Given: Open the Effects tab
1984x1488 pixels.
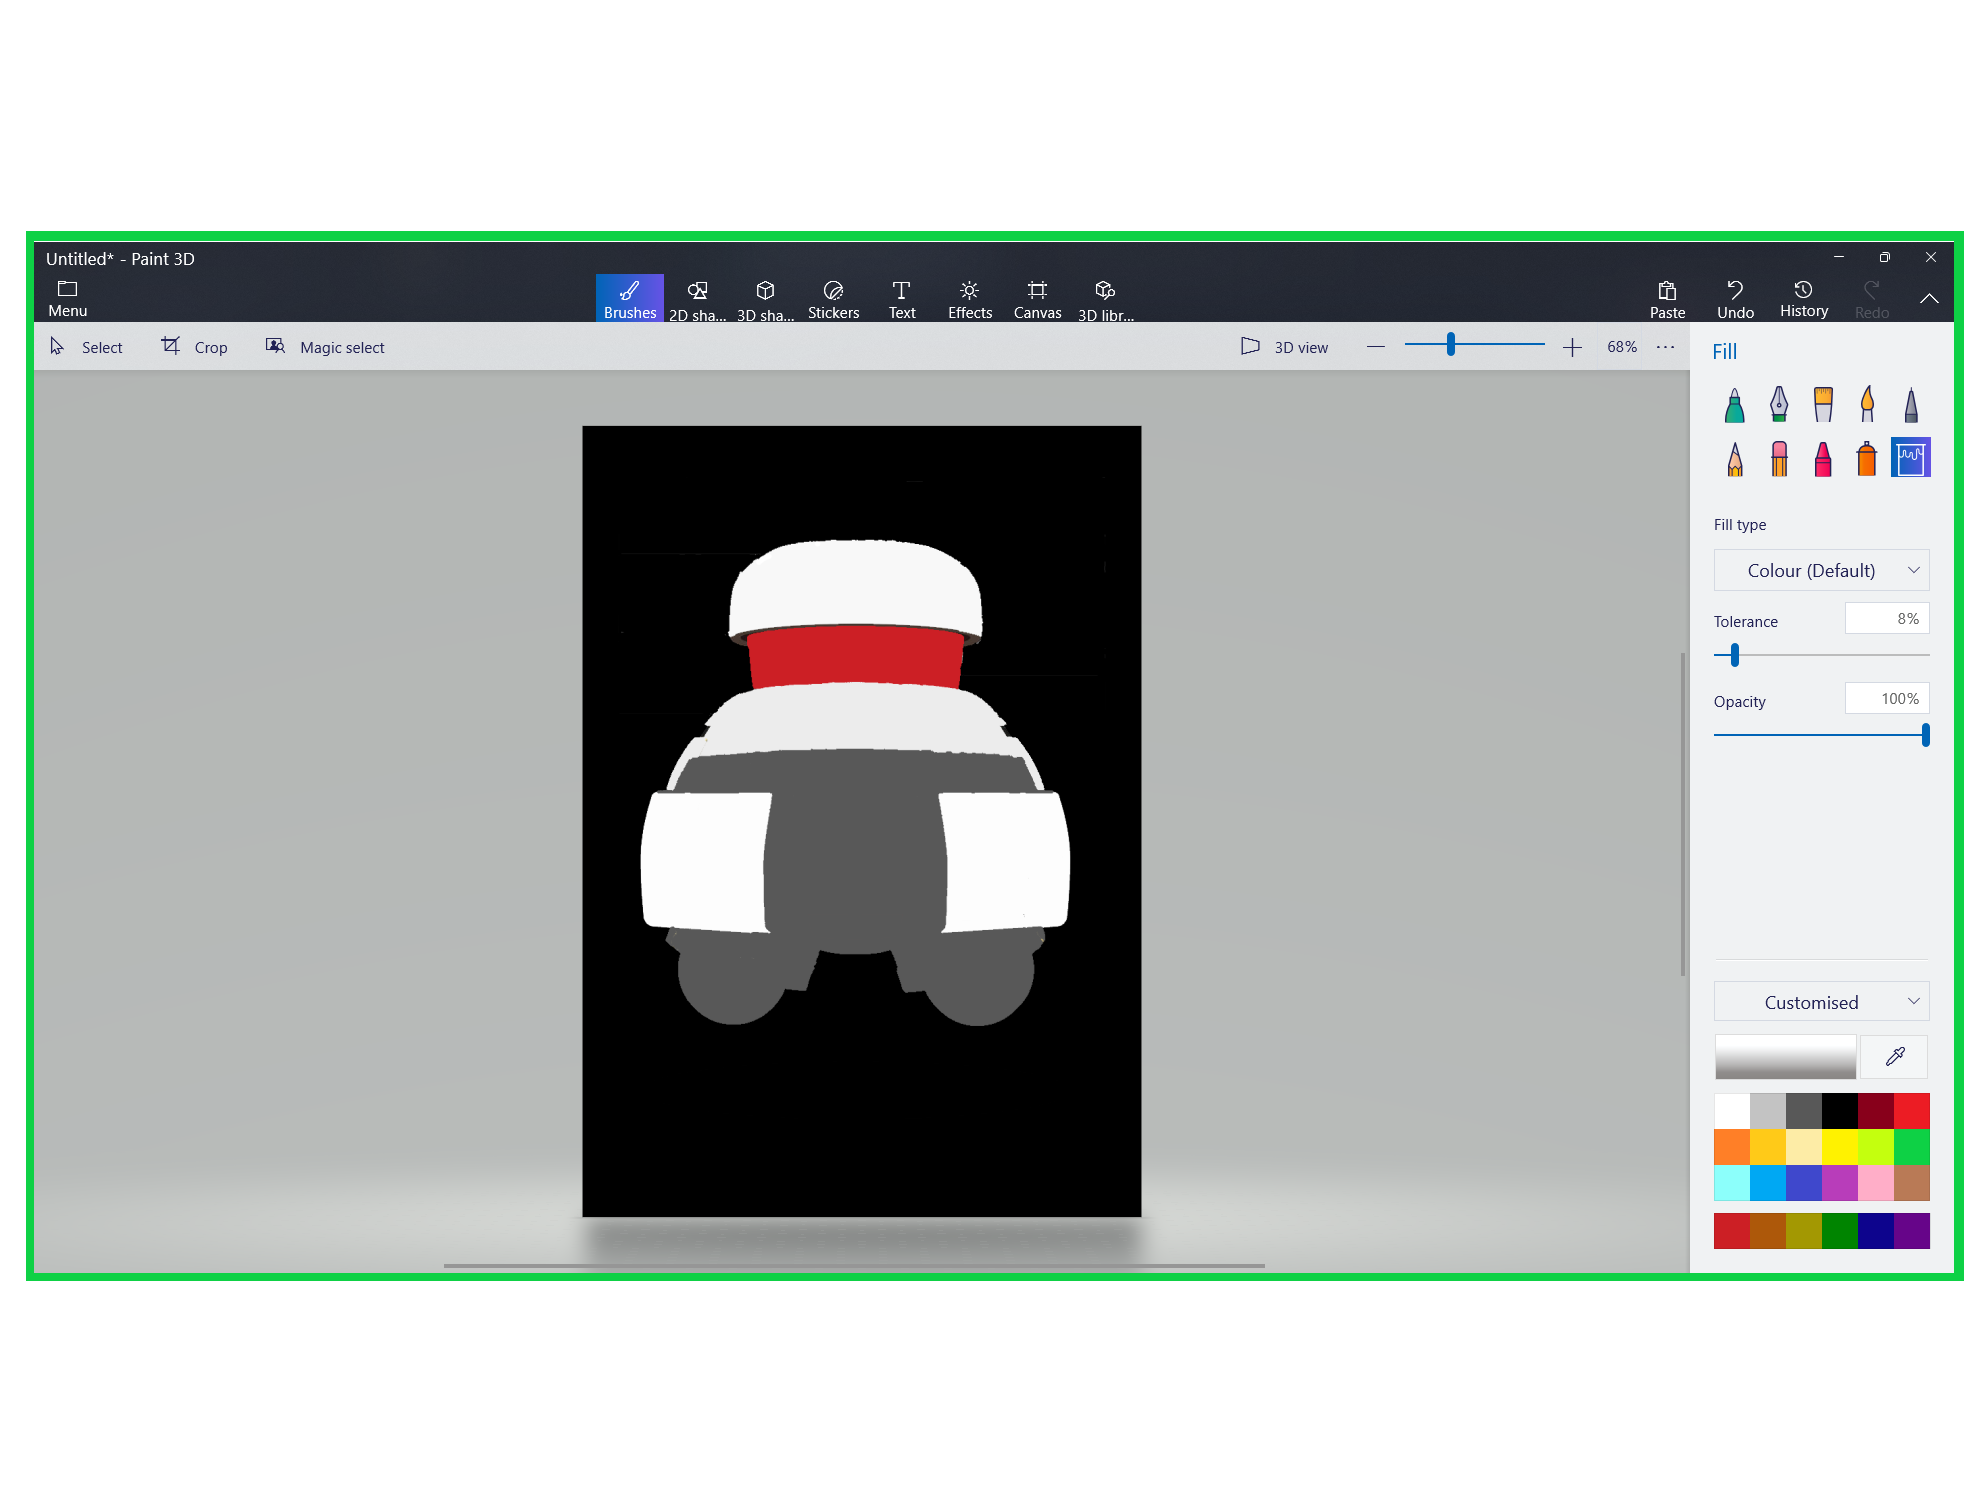Looking at the screenshot, I should tap(970, 298).
